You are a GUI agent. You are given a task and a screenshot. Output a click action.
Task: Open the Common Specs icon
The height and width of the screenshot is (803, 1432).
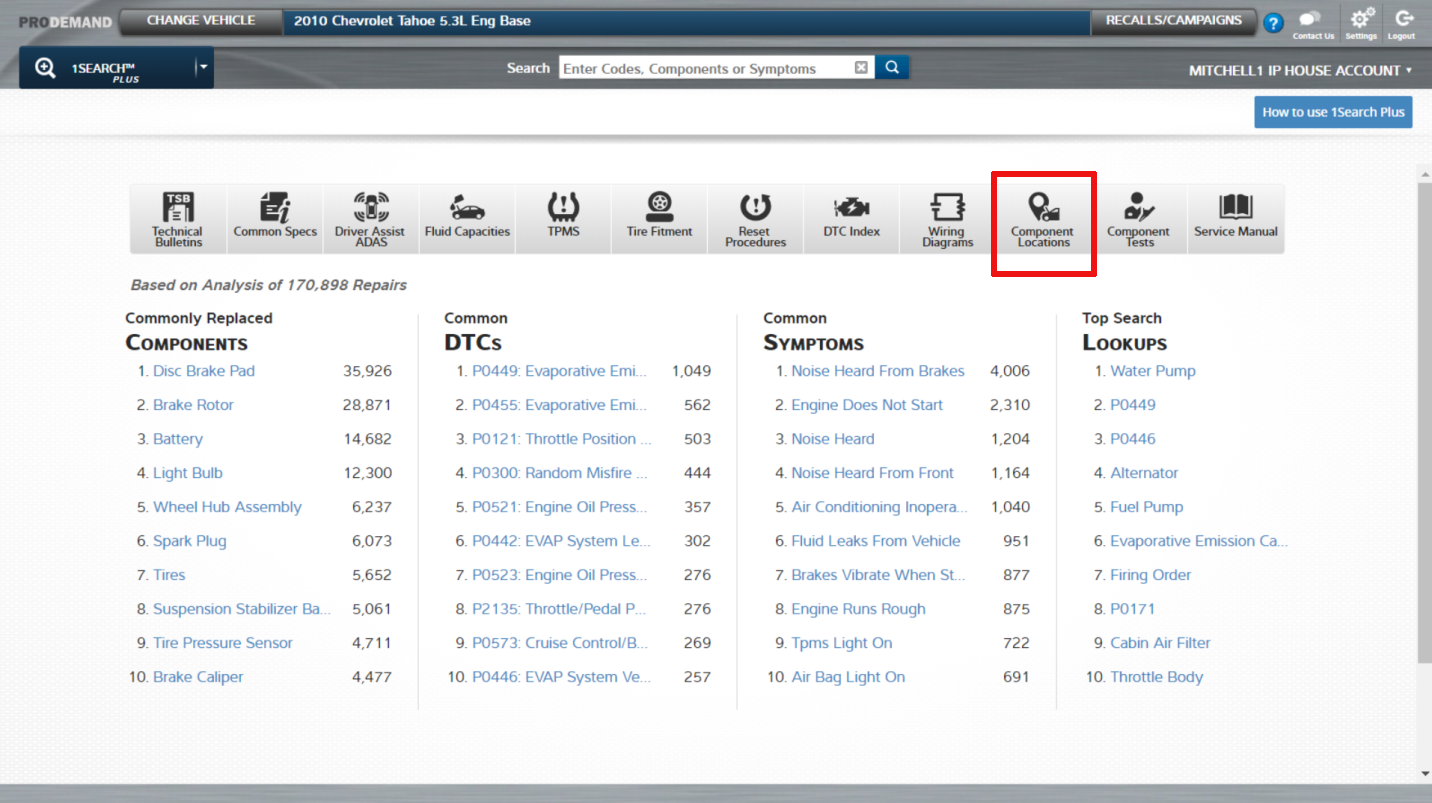tap(275, 219)
